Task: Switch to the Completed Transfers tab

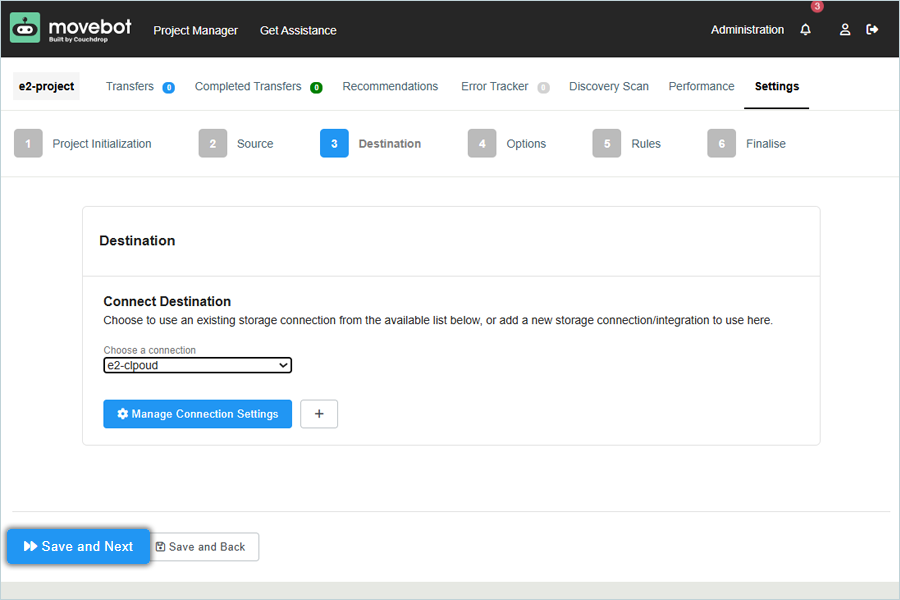Action: (248, 87)
